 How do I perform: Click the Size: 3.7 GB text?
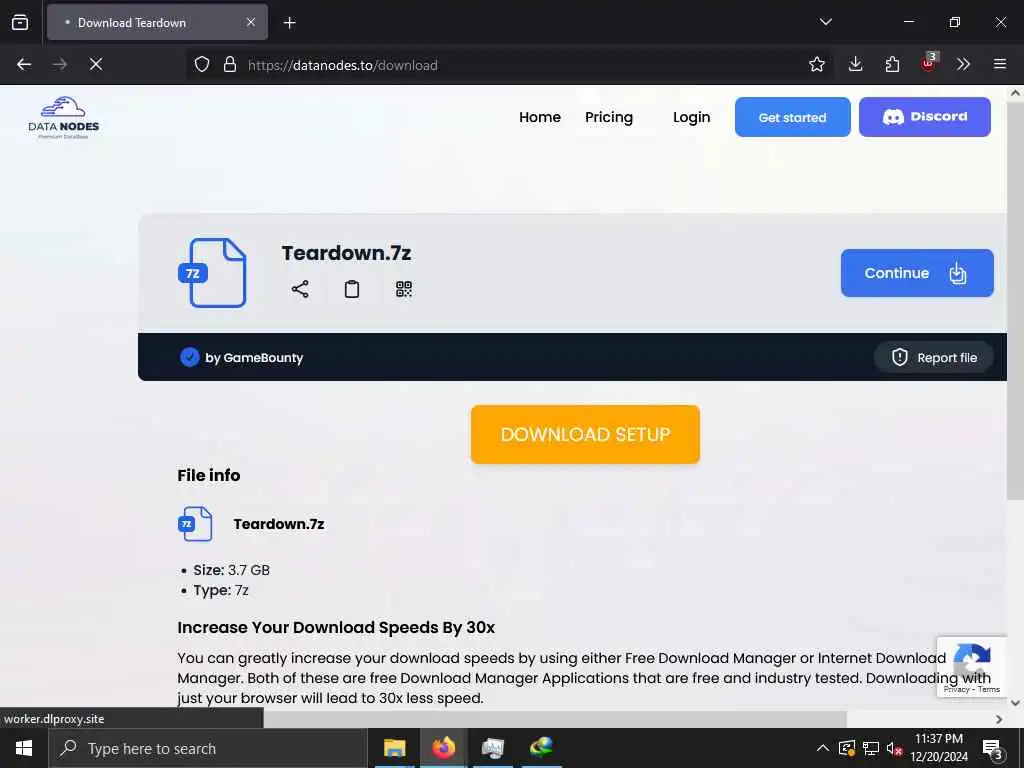click(x=231, y=569)
